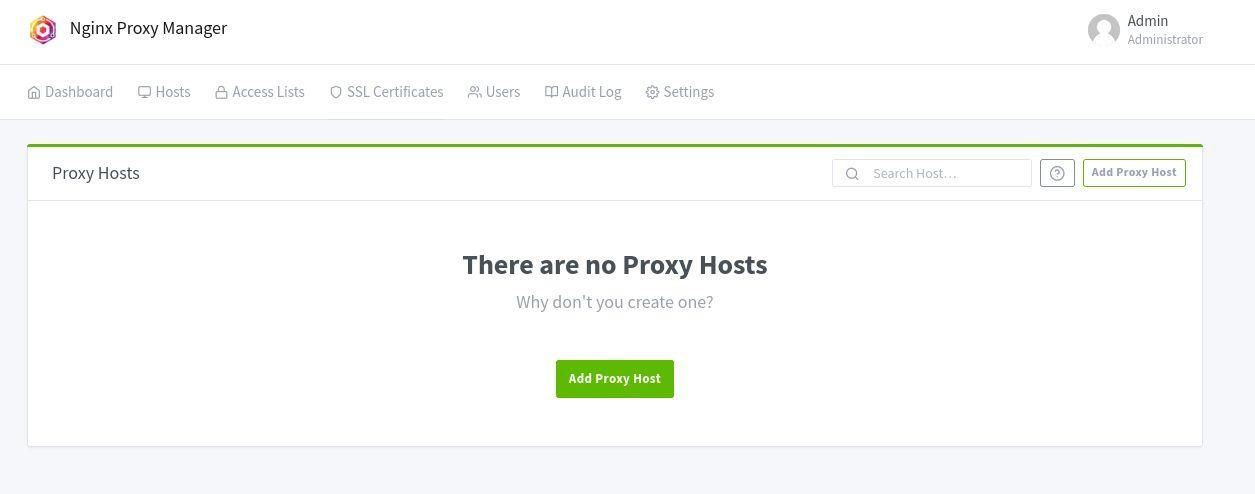1255x494 pixels.
Task: Click the Settings gear icon
Action: [x=652, y=92]
